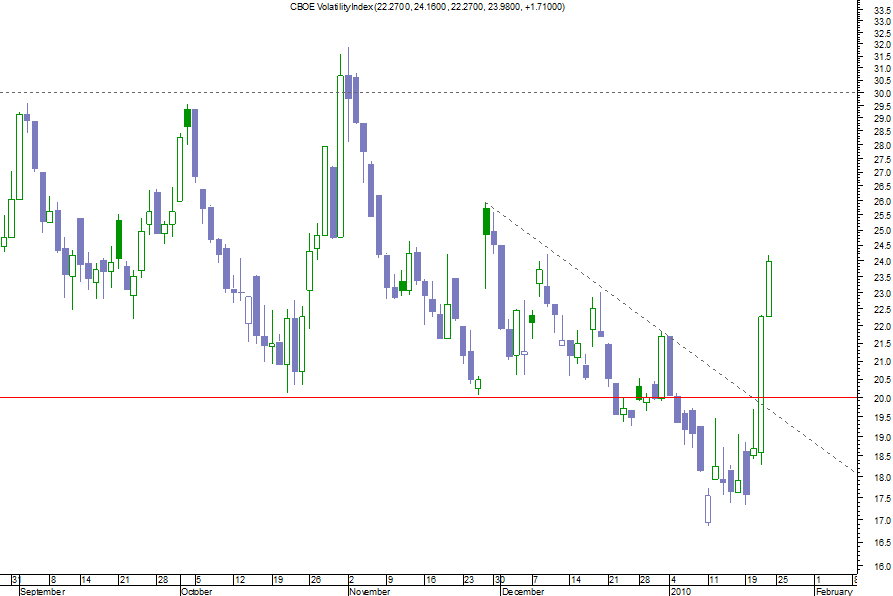Click the CBOE Volatility Index chart title
This screenshot has width=893, height=596.
427,6
